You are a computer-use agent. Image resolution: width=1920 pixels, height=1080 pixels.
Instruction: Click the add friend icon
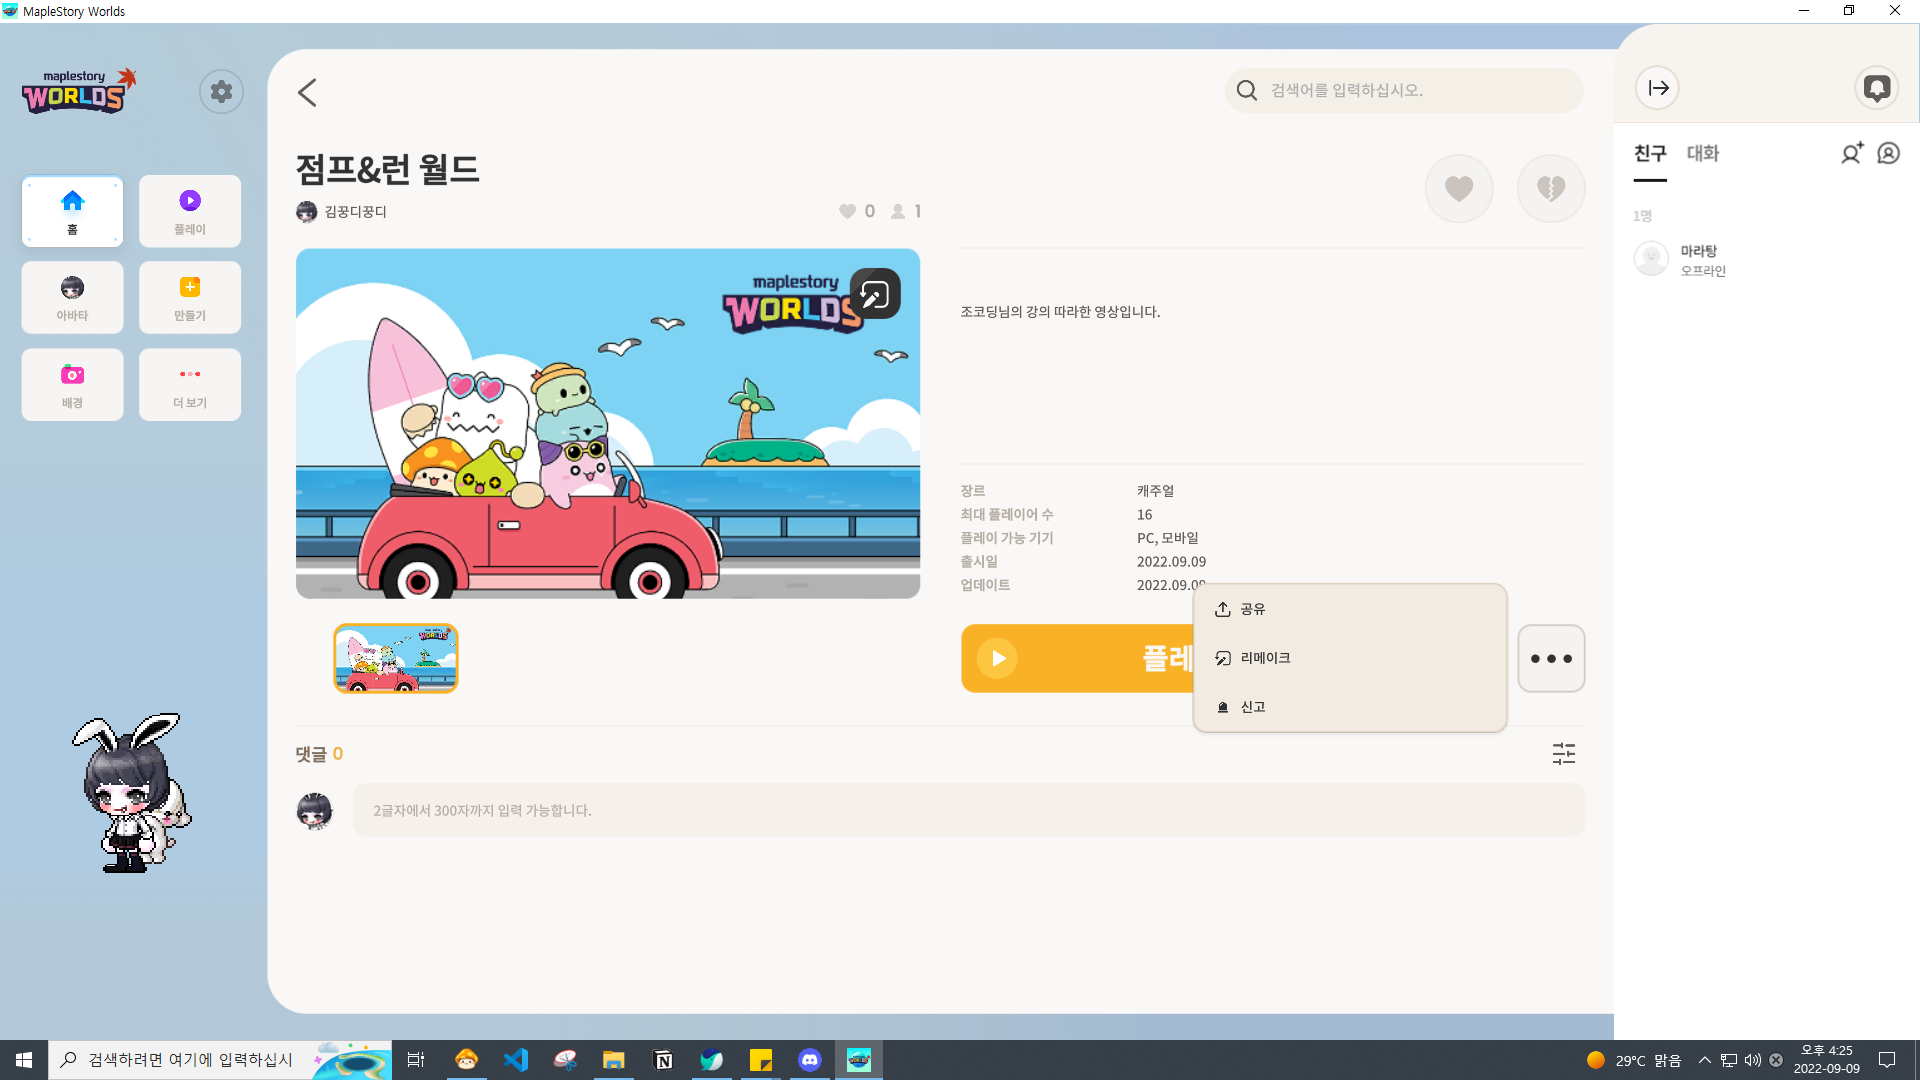pos(1852,153)
